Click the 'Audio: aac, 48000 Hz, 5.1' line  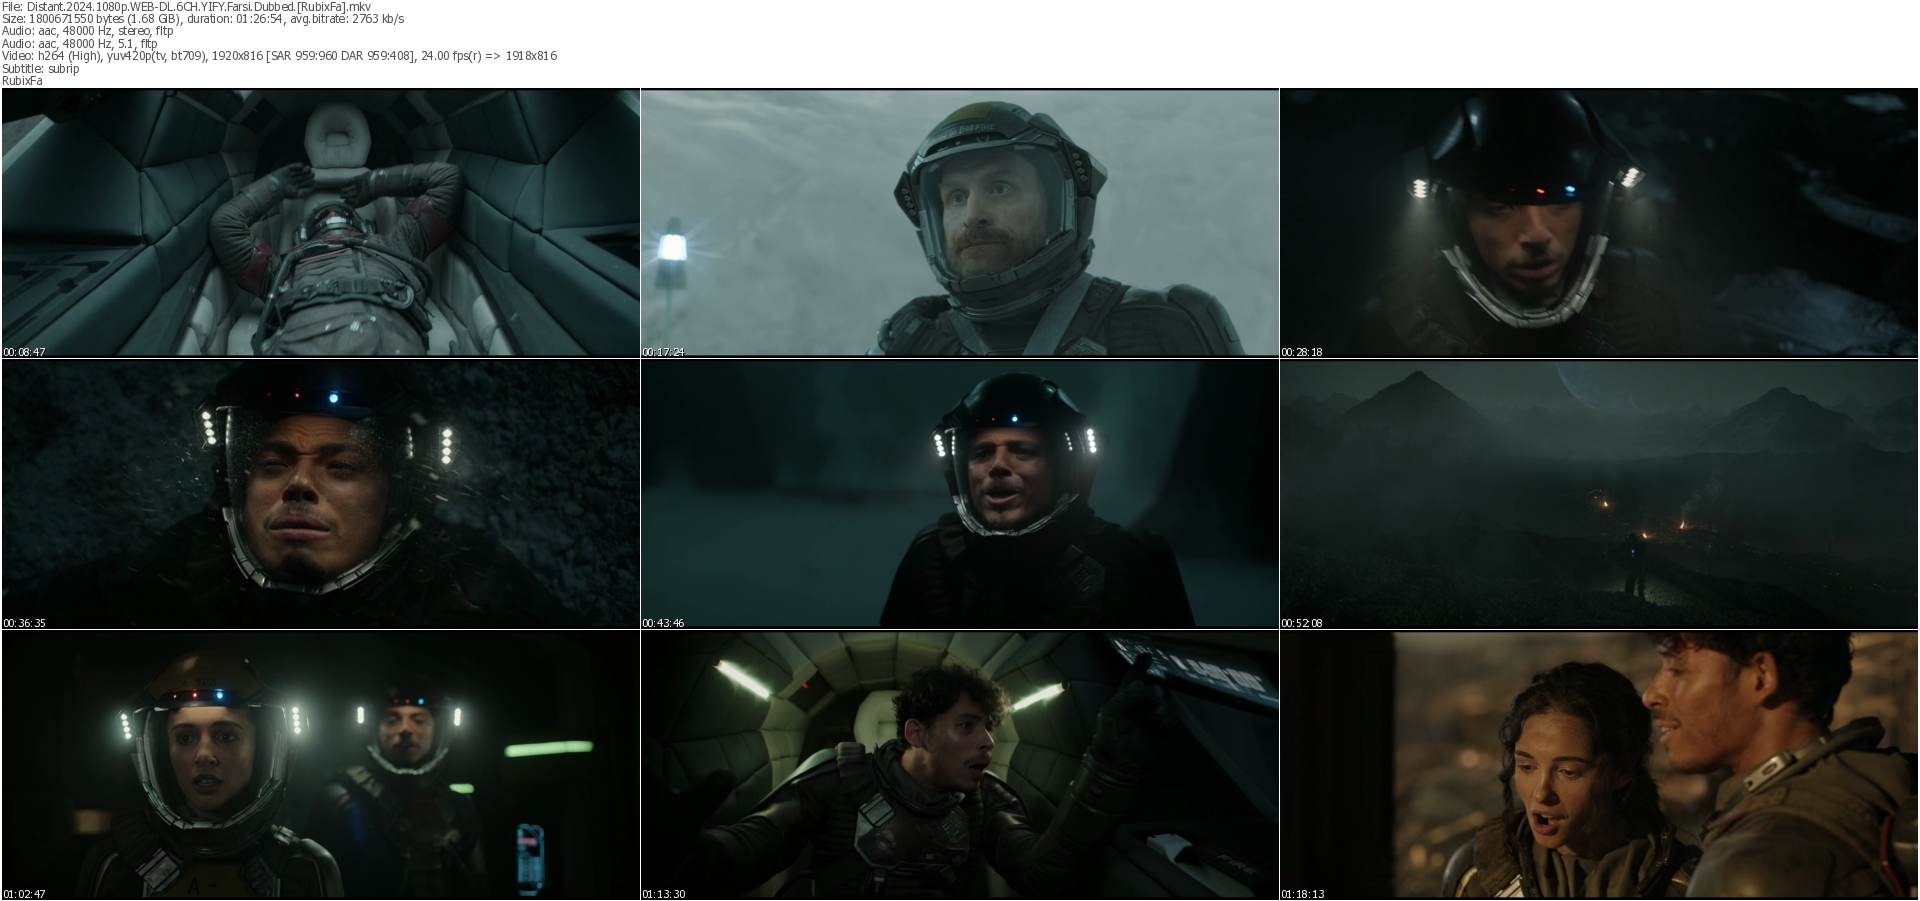pos(80,44)
